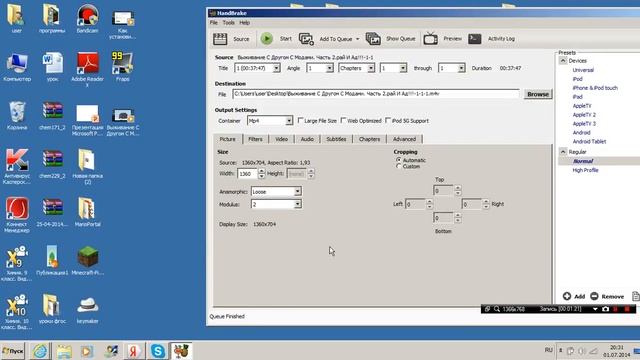Open the Show Queue icon
This screenshot has width=640, height=360.
click(x=373, y=39)
